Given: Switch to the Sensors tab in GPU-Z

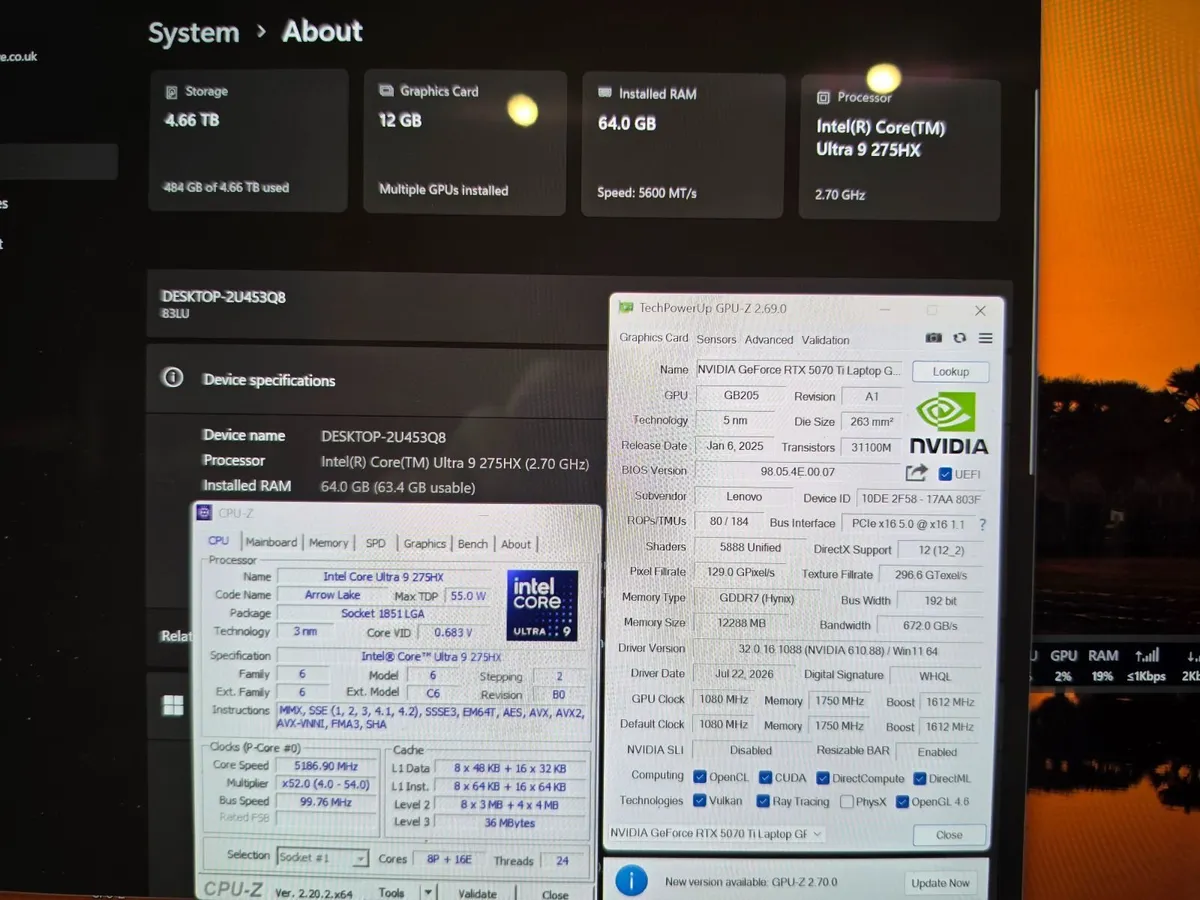Looking at the screenshot, I should (x=716, y=339).
